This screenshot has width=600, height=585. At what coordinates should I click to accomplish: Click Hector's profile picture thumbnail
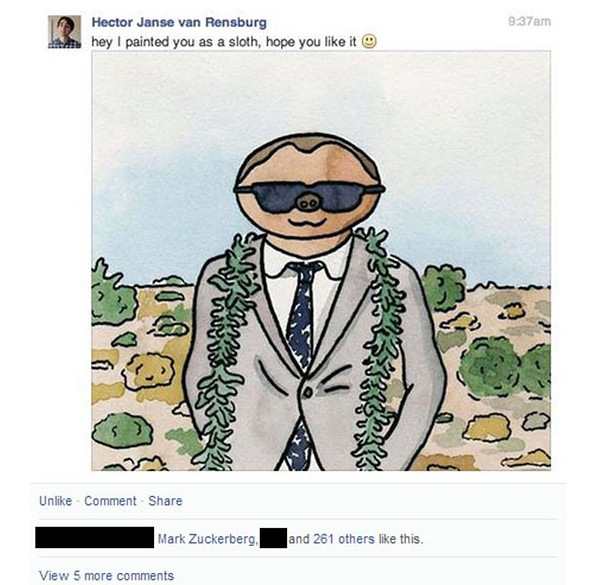tap(64, 31)
